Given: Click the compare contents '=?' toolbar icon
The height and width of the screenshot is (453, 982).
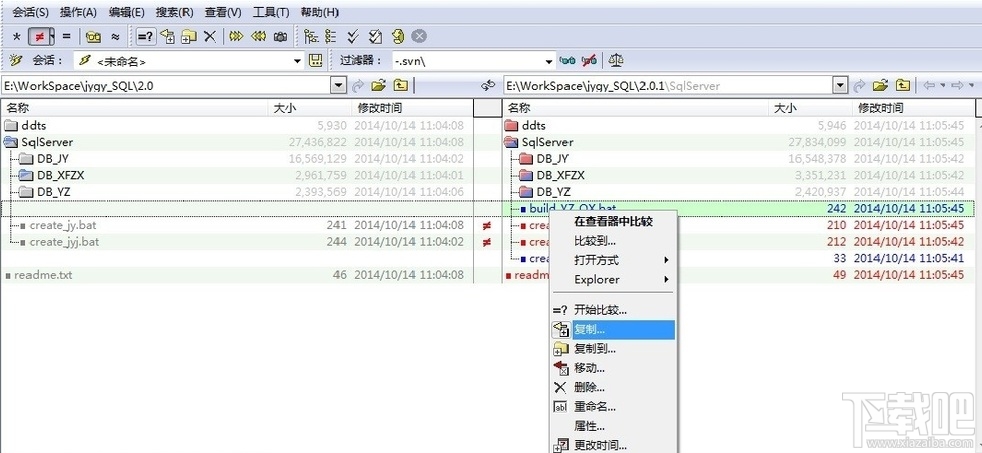Looking at the screenshot, I should [145, 36].
